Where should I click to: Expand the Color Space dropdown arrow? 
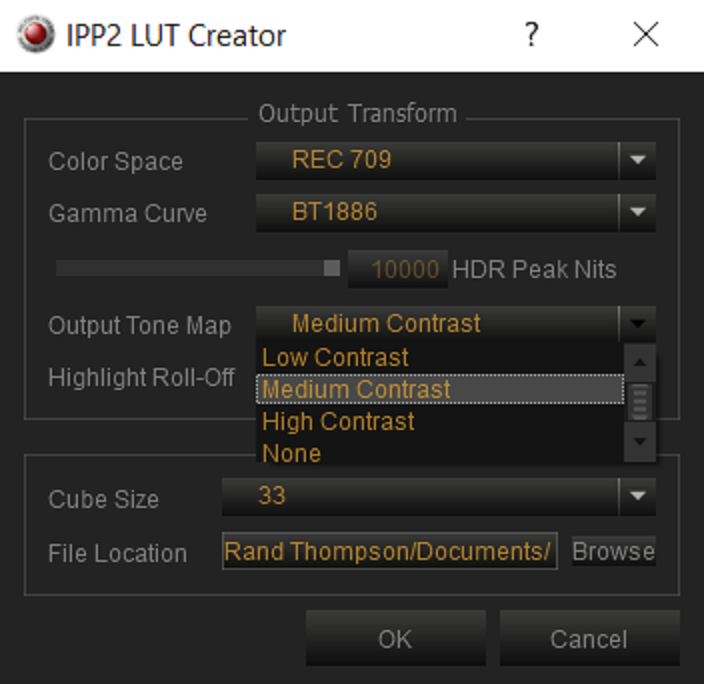(638, 160)
